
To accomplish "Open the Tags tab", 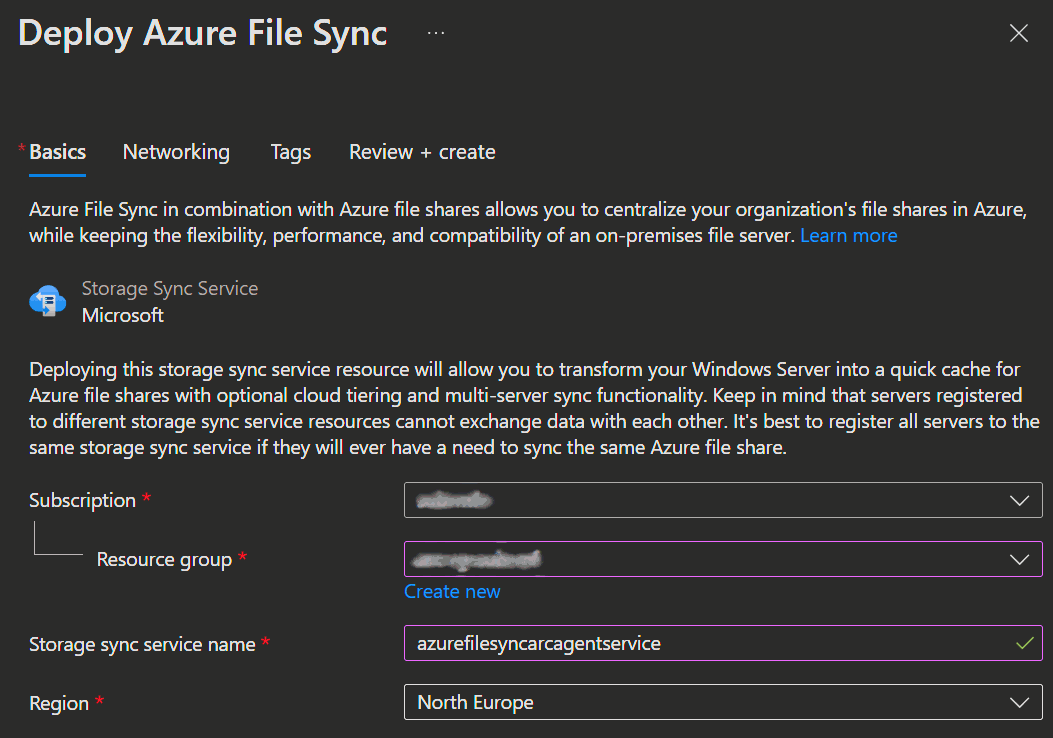I will pos(291,152).
